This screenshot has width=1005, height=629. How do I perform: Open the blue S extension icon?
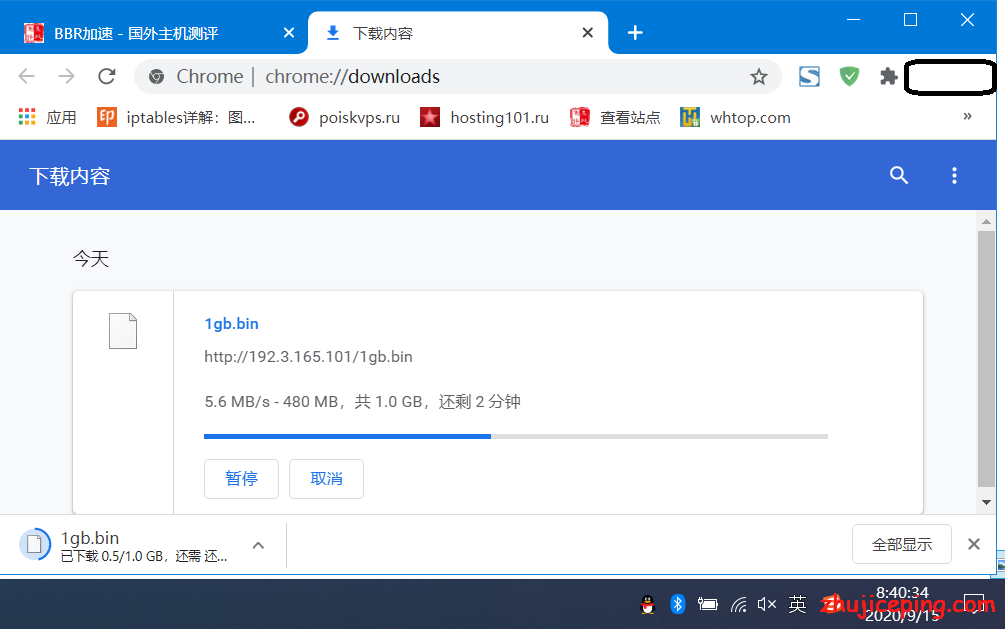(809, 76)
